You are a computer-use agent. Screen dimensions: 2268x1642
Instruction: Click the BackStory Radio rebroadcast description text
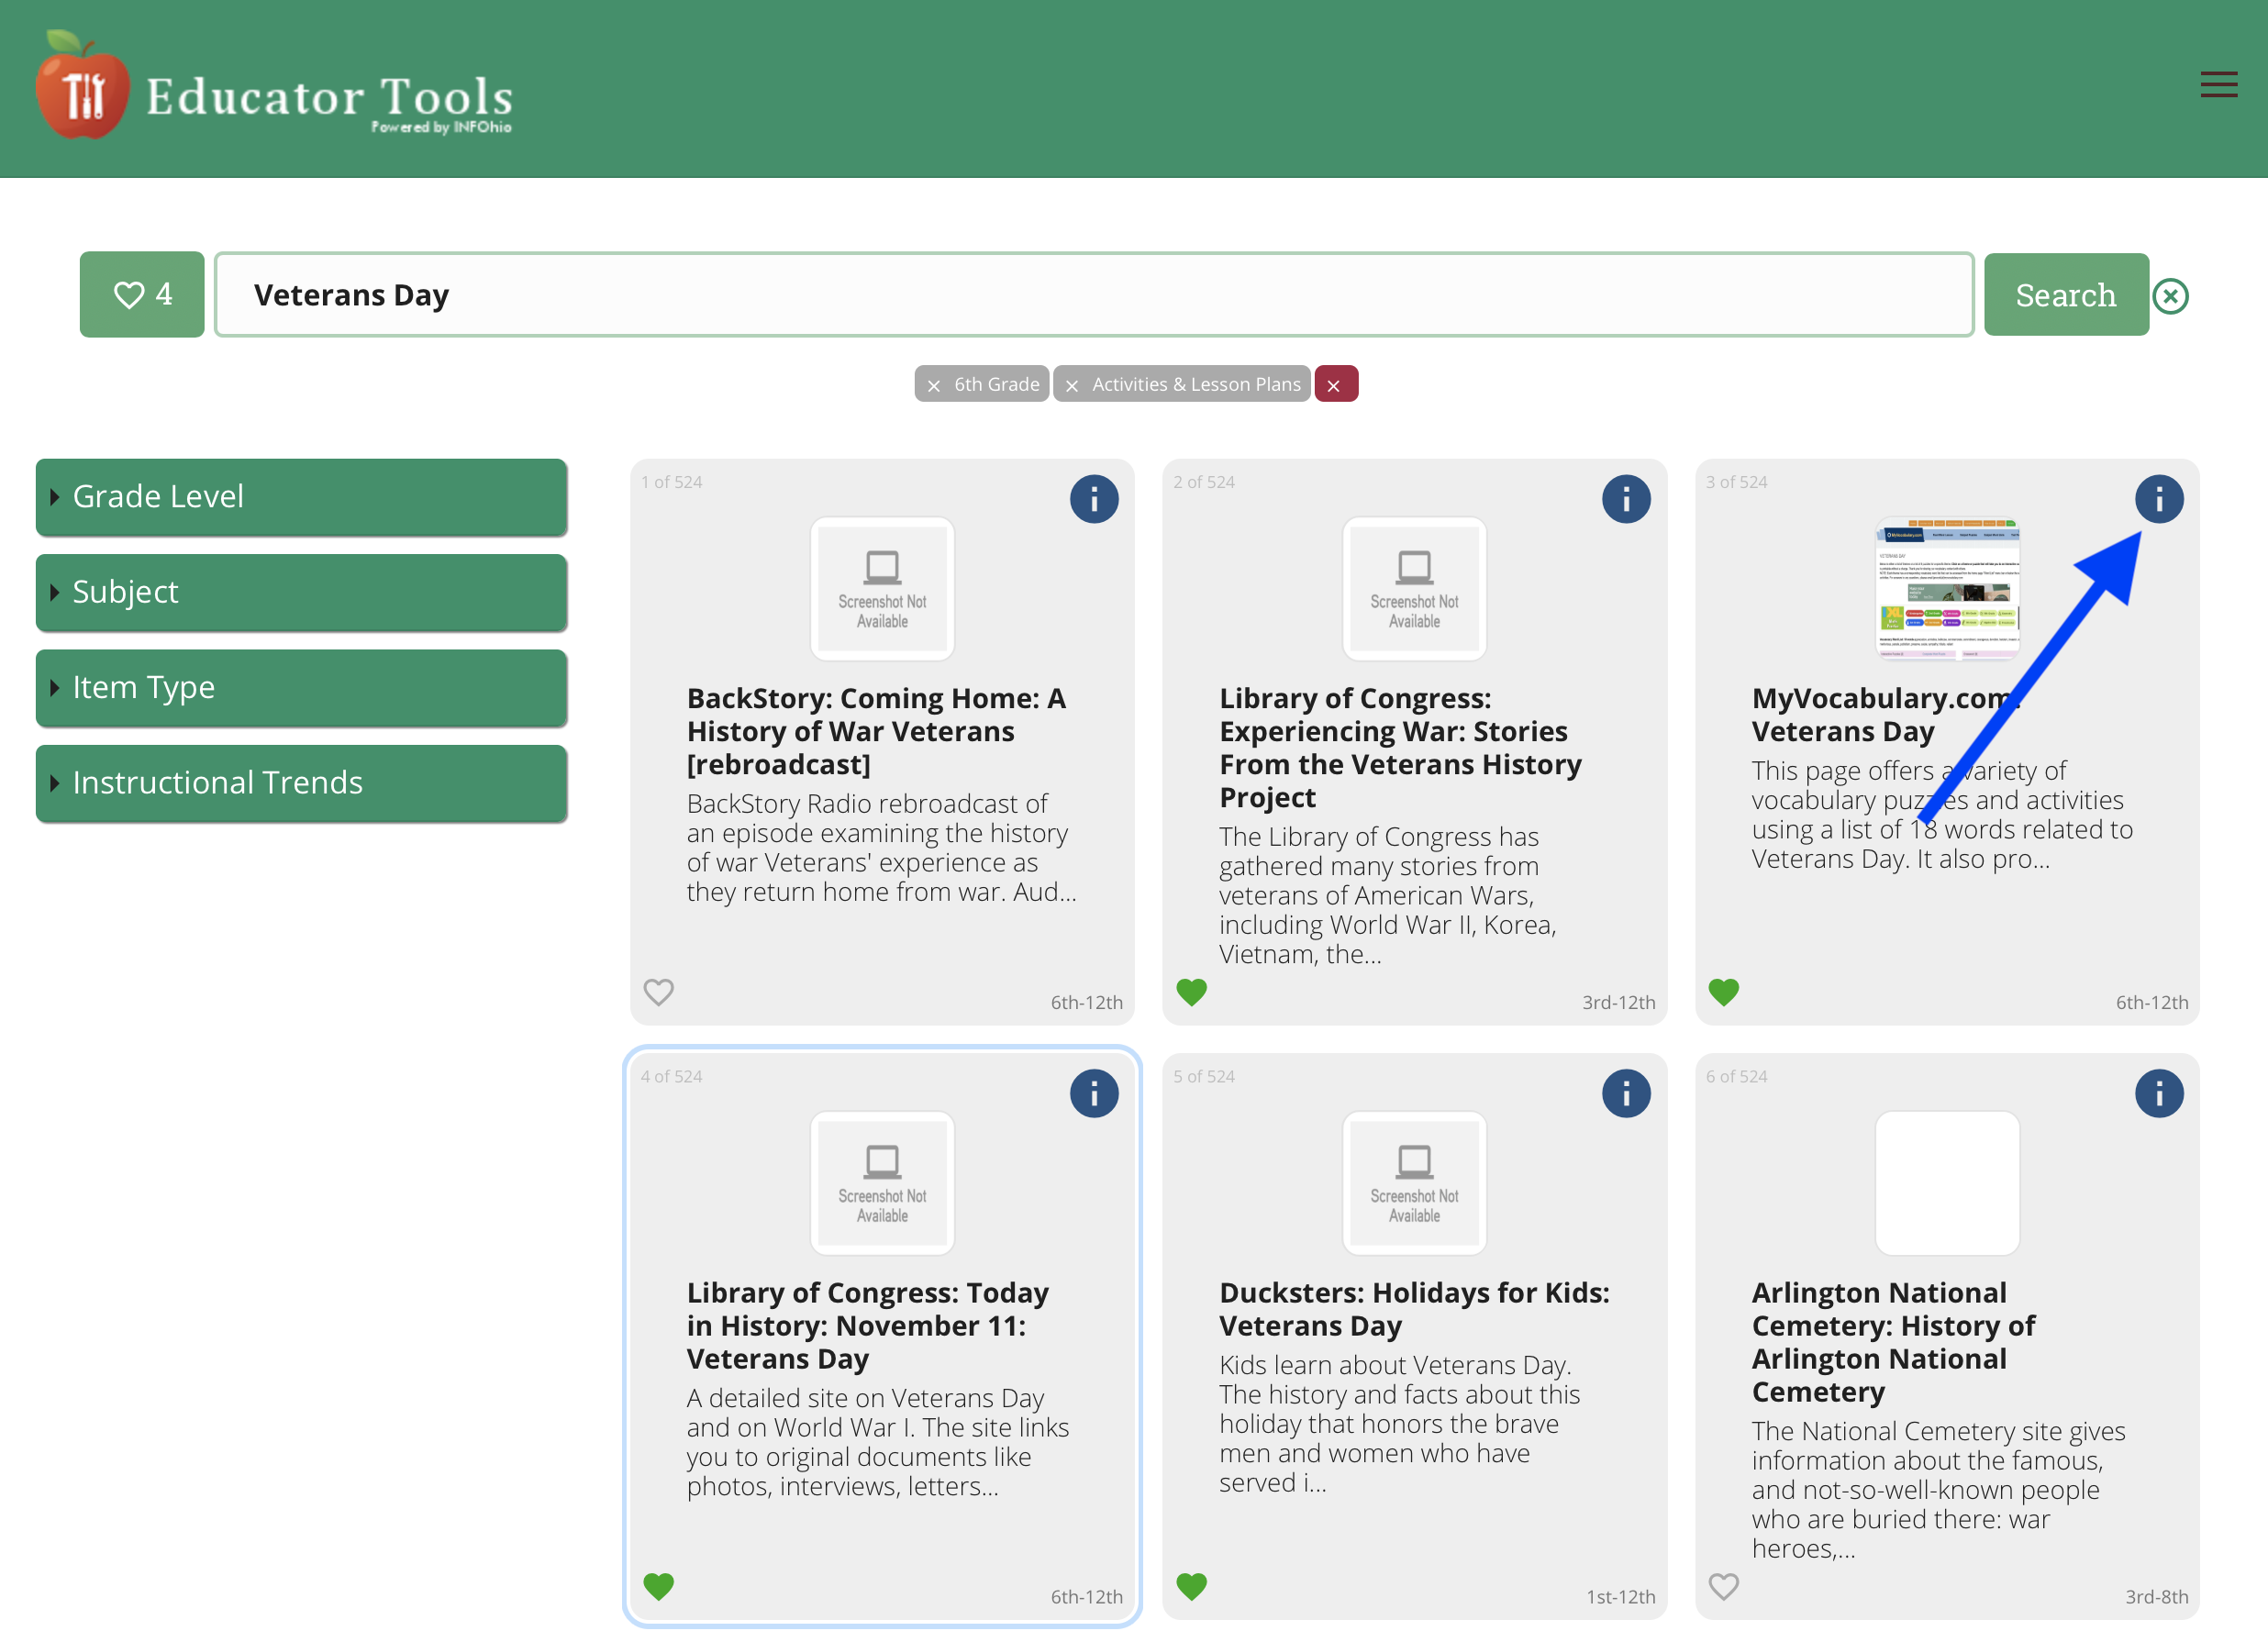click(881, 848)
